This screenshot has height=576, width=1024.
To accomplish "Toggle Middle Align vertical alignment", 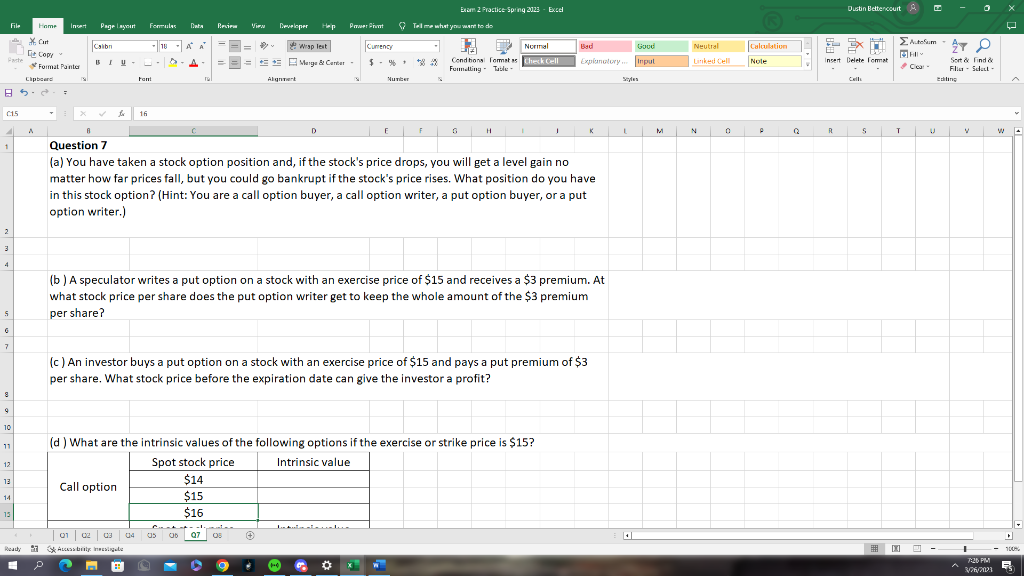I will point(234,46).
